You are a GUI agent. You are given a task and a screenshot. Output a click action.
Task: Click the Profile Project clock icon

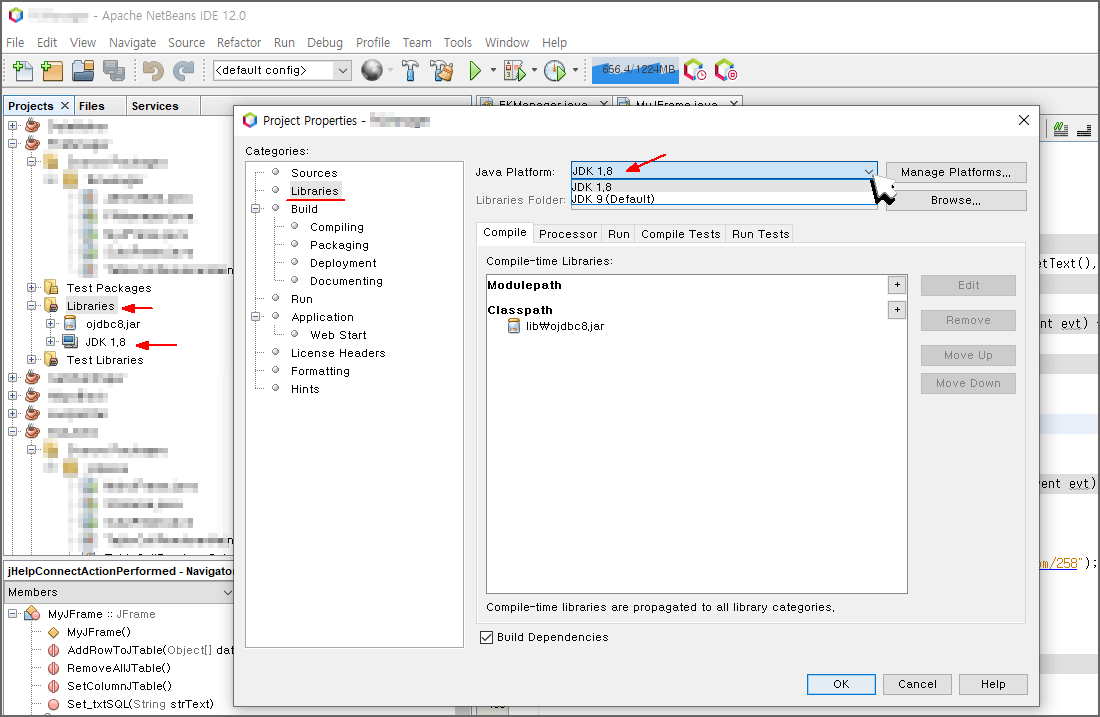click(555, 70)
